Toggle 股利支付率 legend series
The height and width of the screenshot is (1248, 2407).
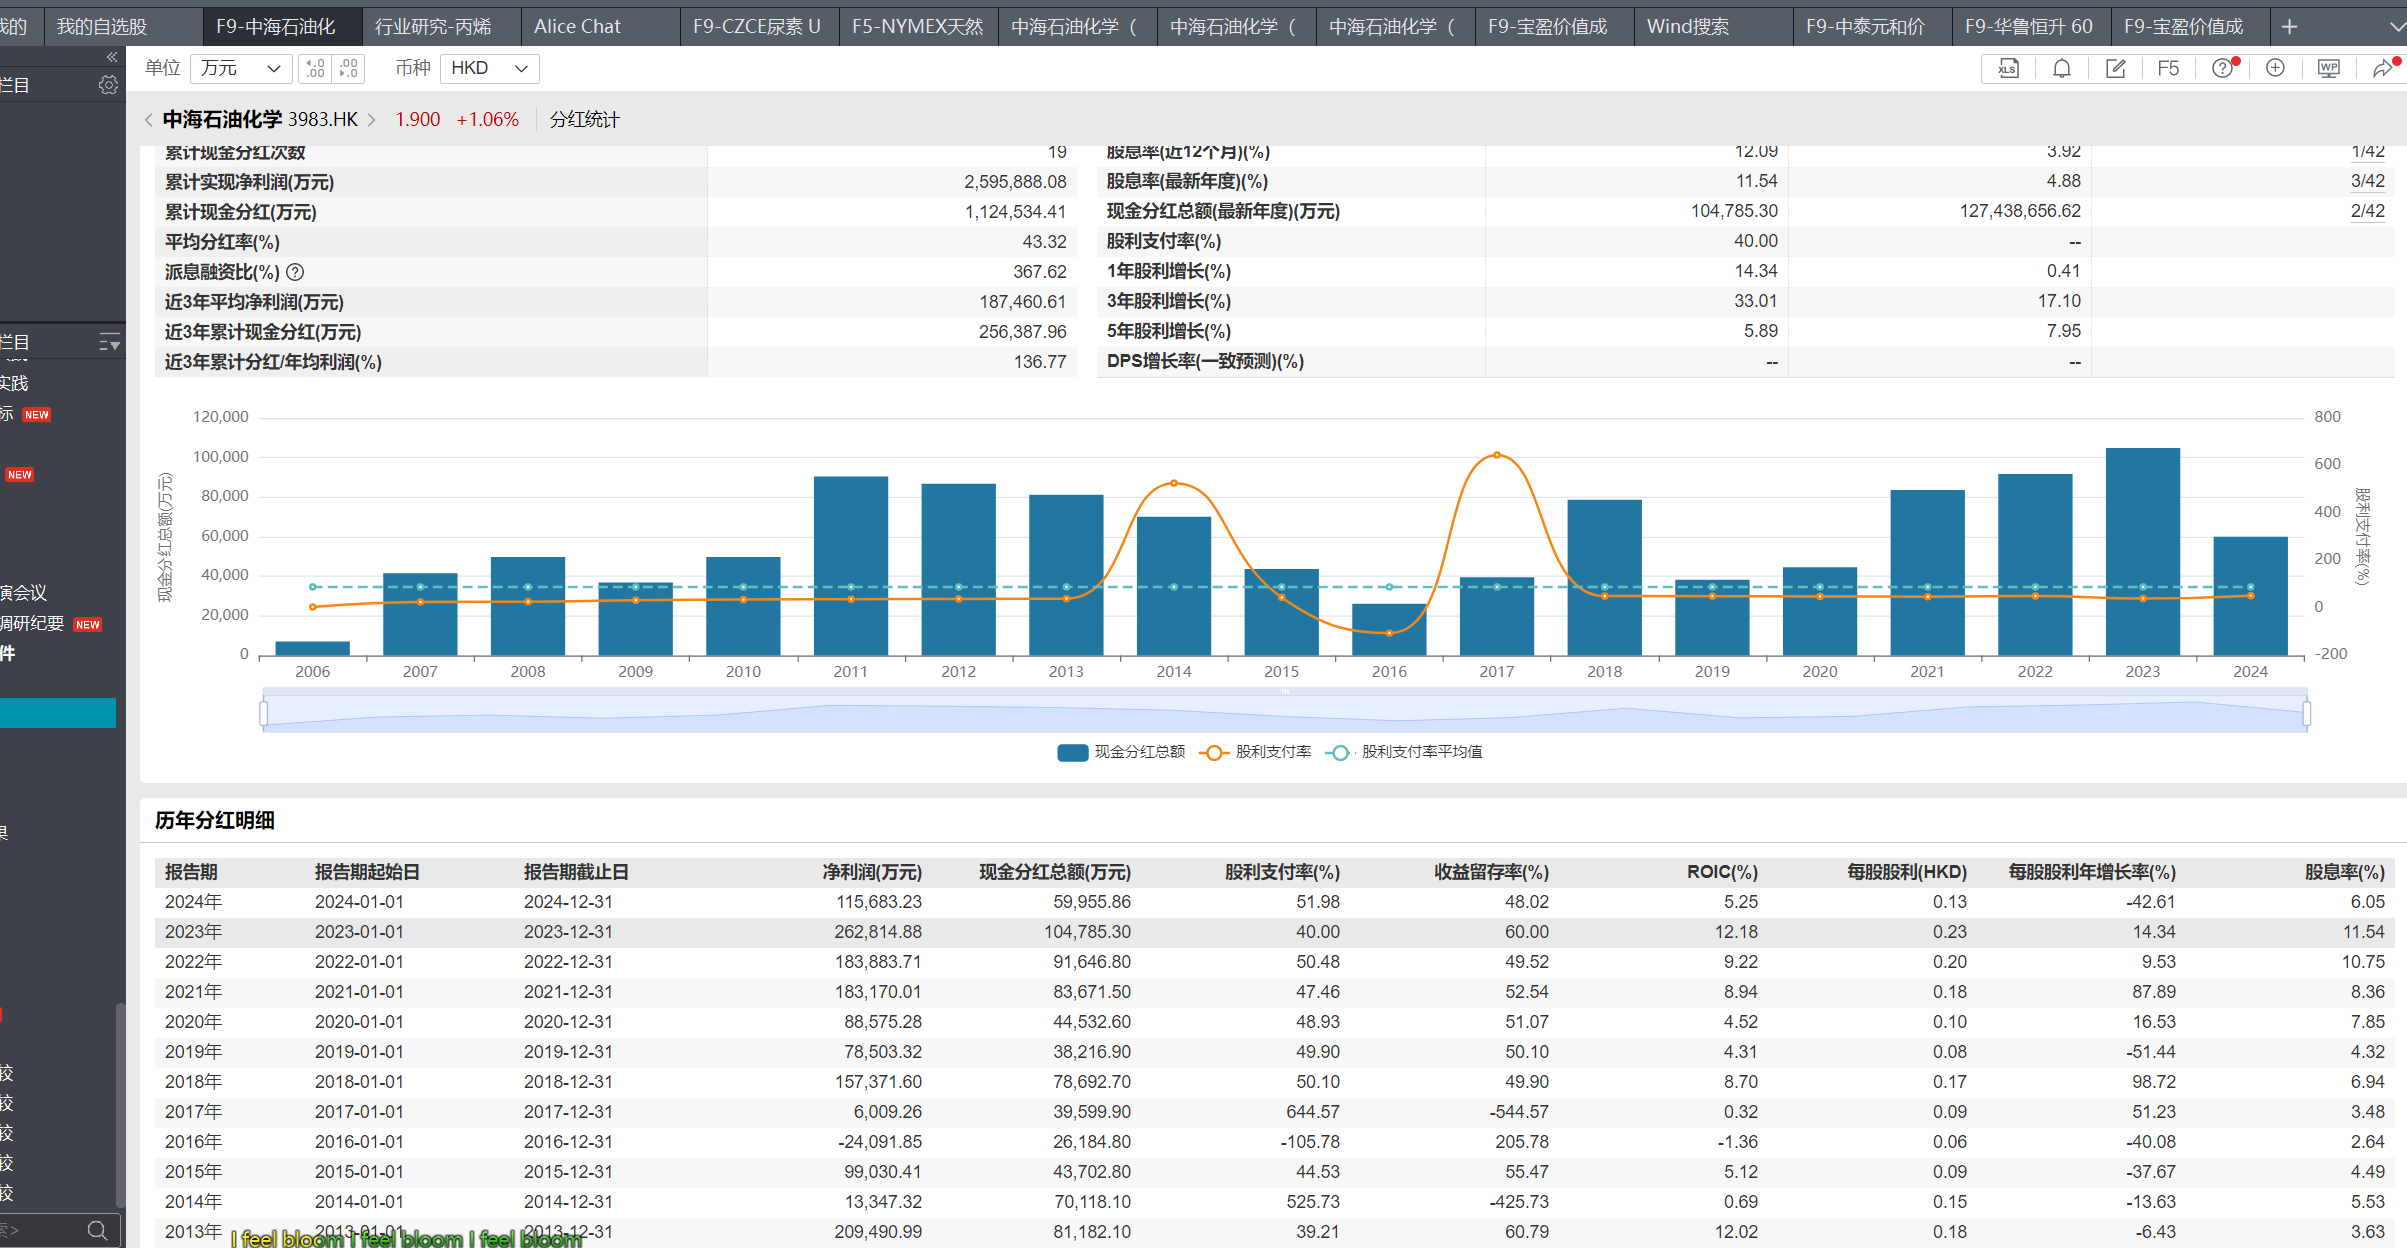tap(1256, 752)
